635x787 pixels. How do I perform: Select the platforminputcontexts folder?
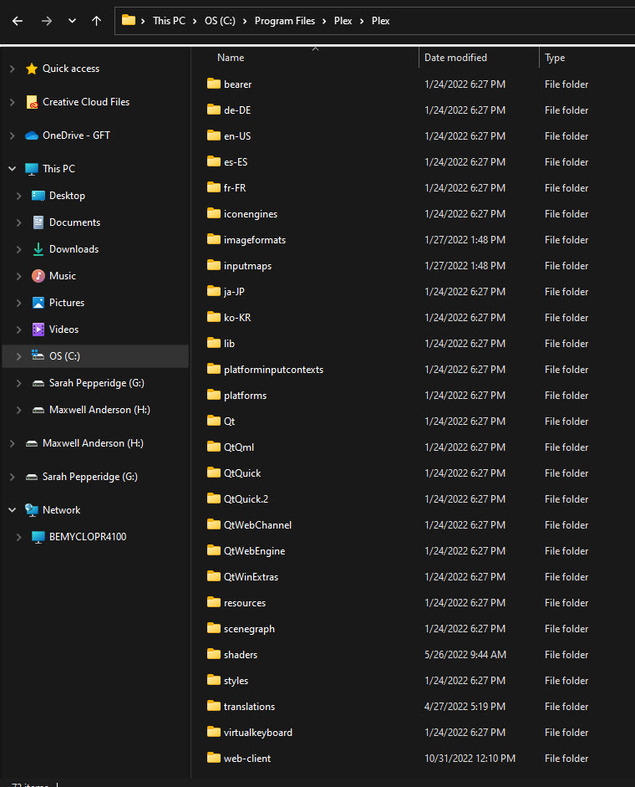click(274, 370)
